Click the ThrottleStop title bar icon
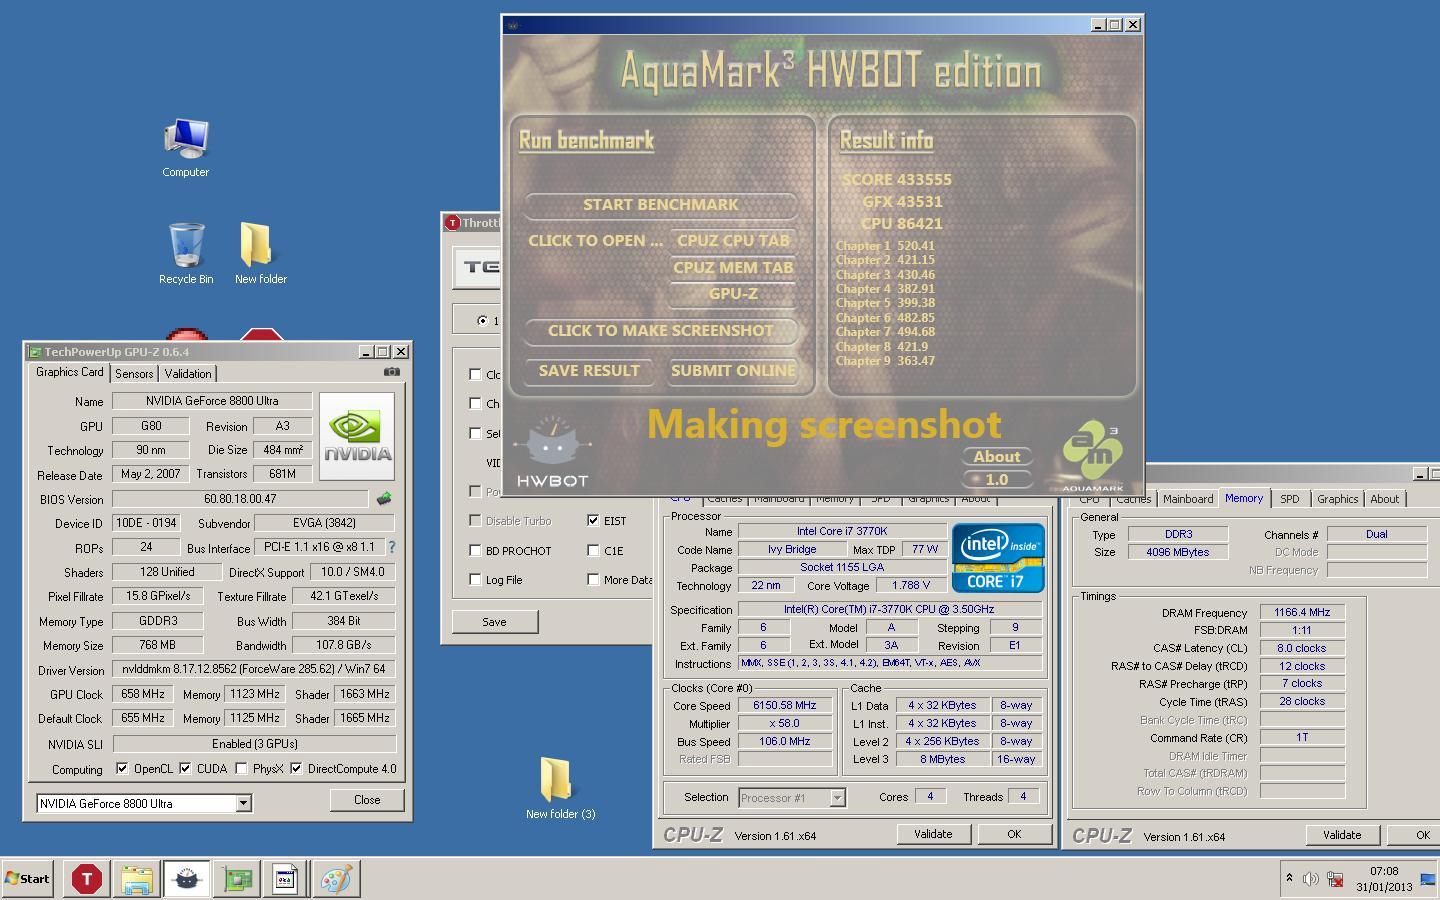The height and width of the screenshot is (900, 1440). pos(452,223)
